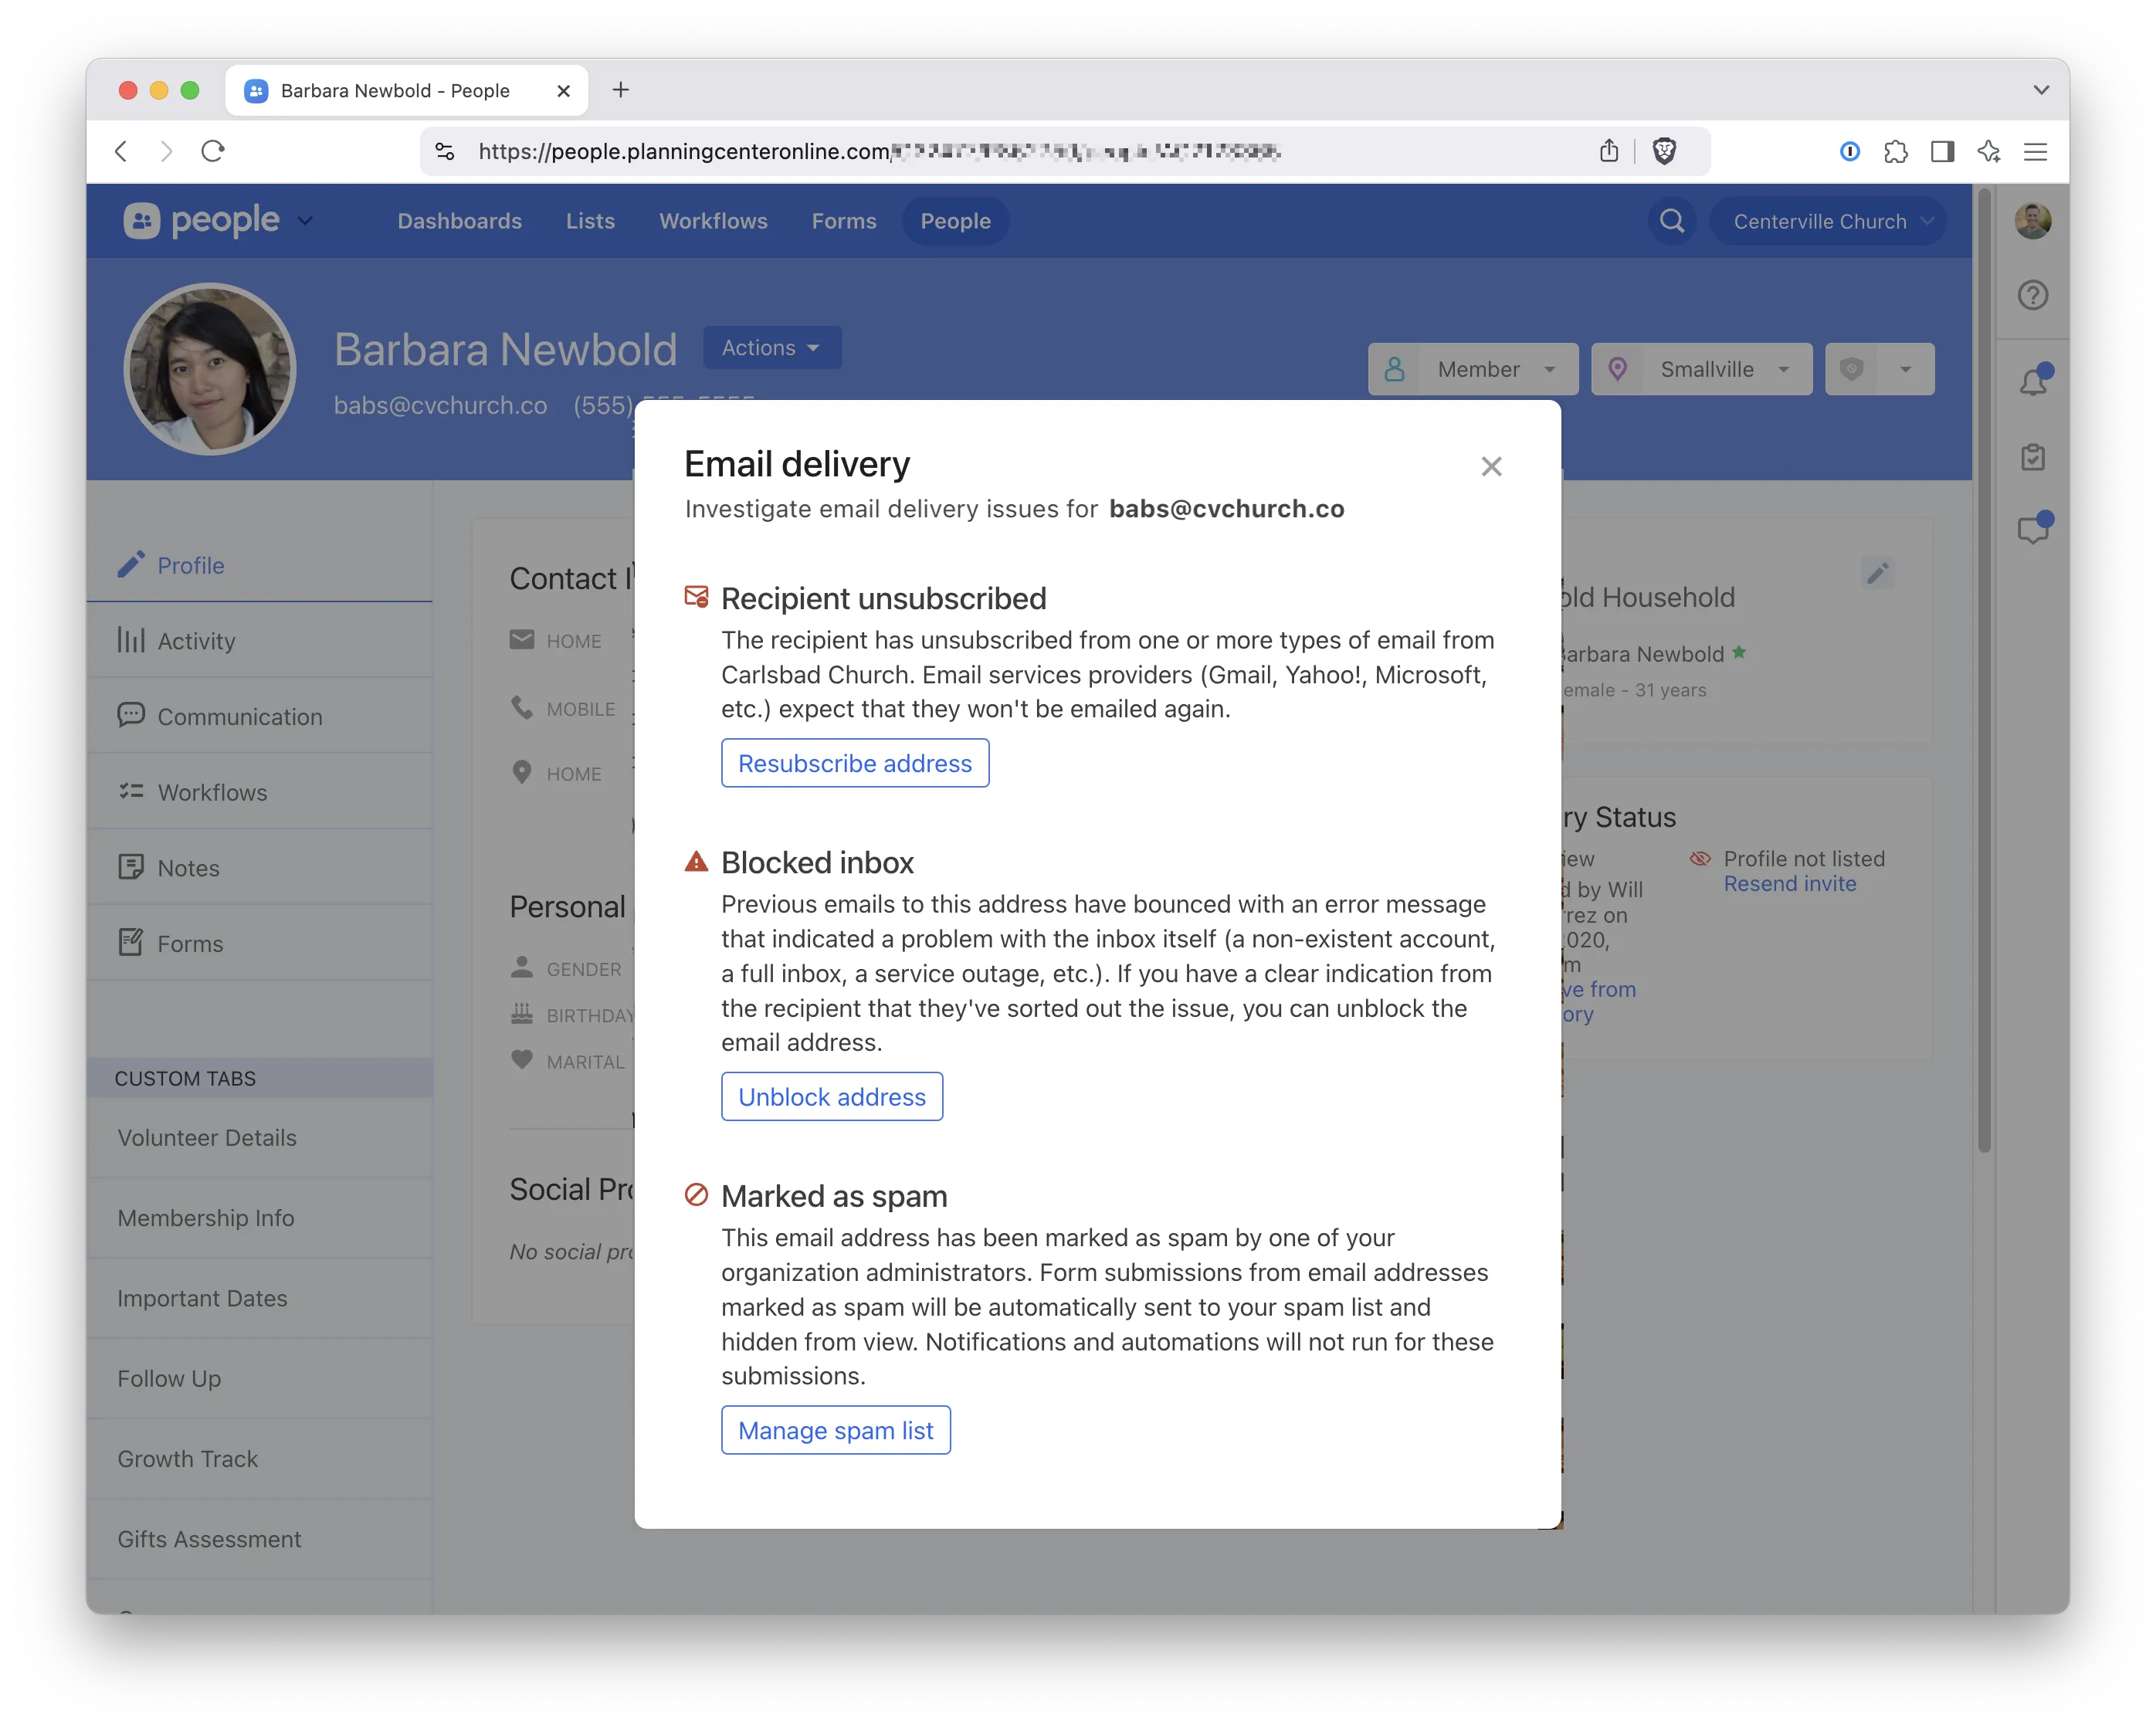Viewport: 2156px width, 1728px height.
Task: Click Resubscribe address button
Action: click(x=854, y=763)
